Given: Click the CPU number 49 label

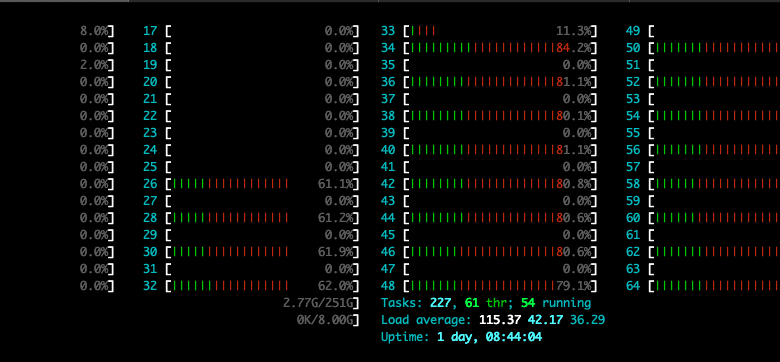Looking at the screenshot, I should [x=633, y=31].
